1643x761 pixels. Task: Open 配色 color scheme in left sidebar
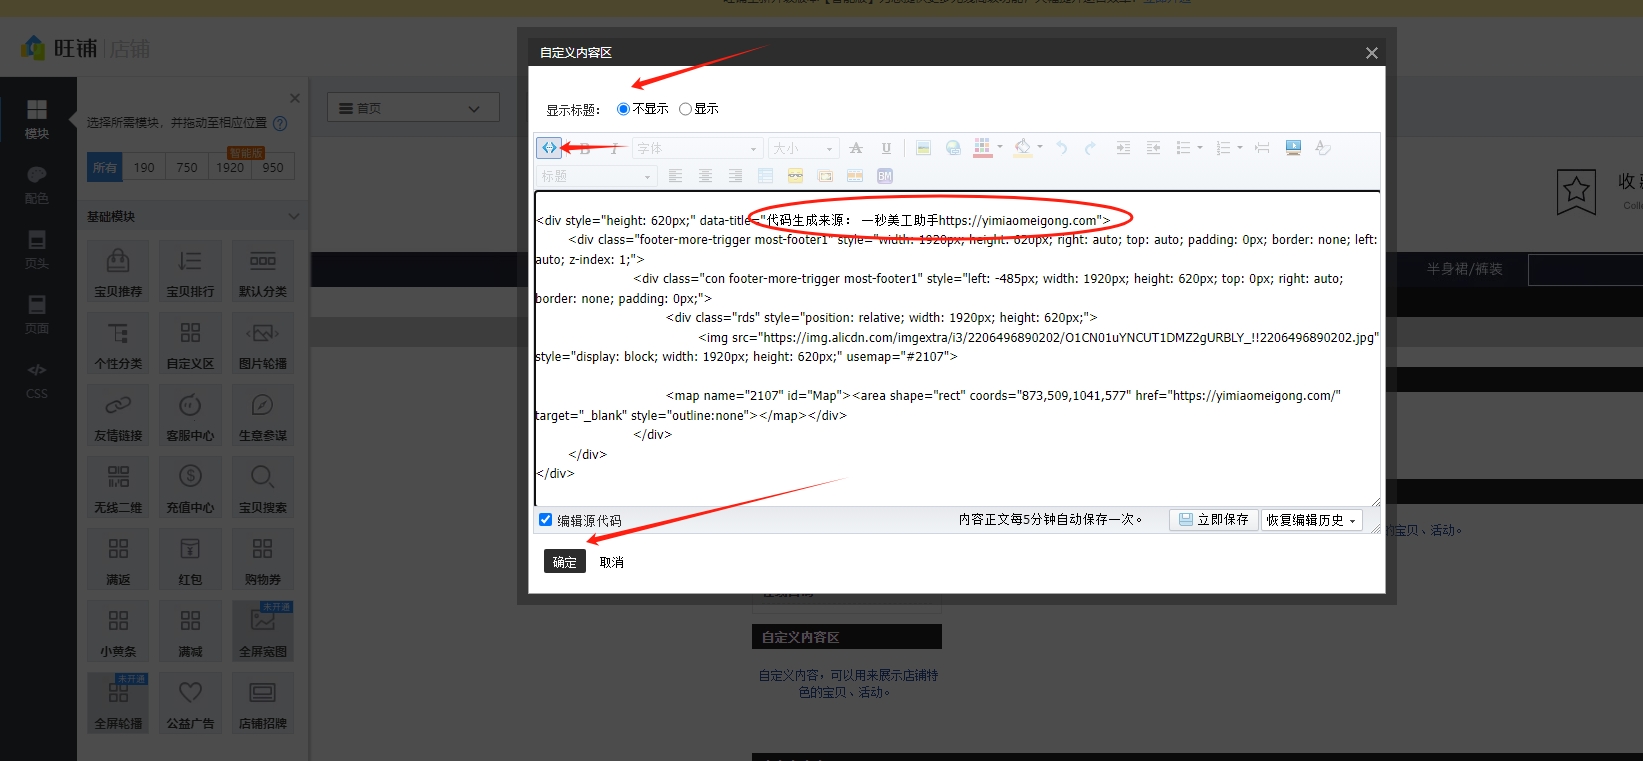point(37,185)
